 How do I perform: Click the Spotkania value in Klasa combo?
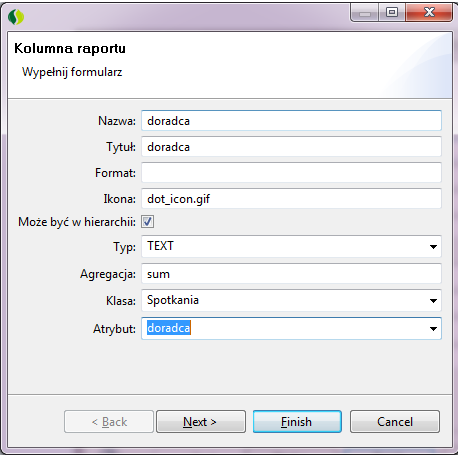point(173,300)
